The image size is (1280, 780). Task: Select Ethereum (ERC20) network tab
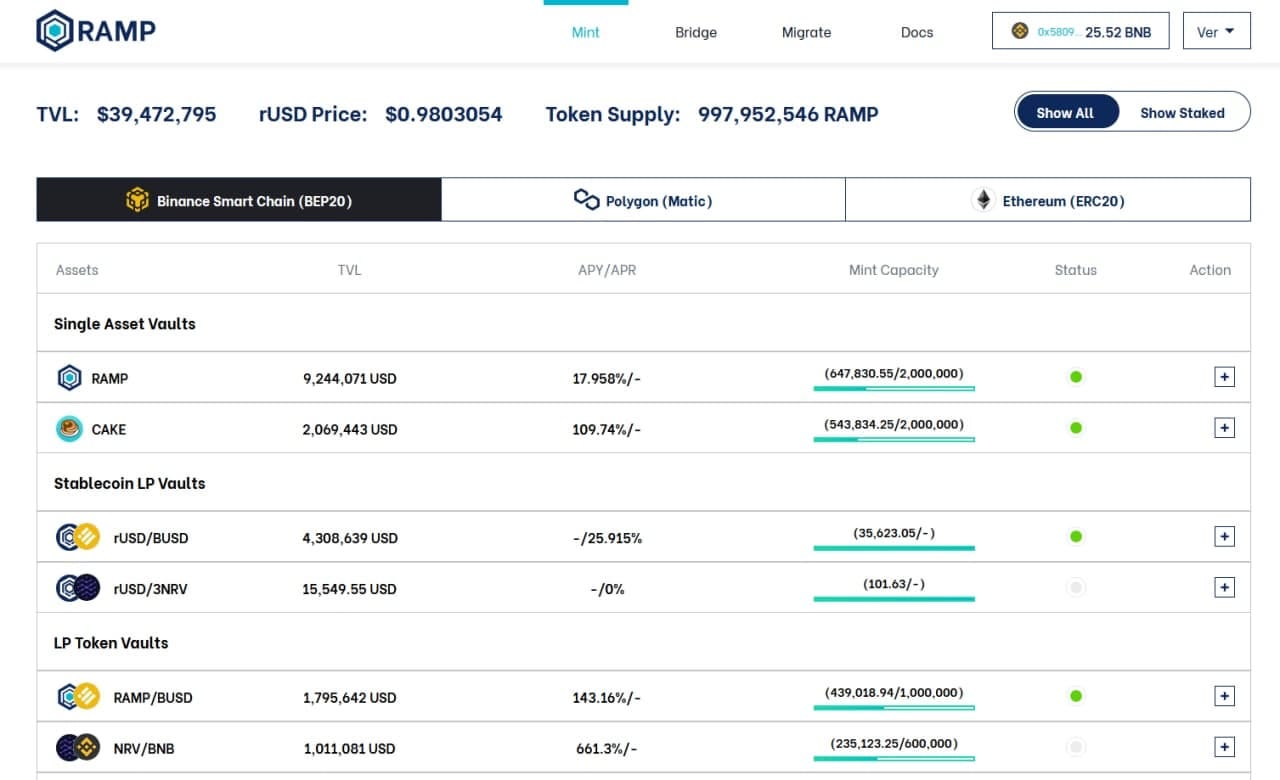coord(1048,200)
